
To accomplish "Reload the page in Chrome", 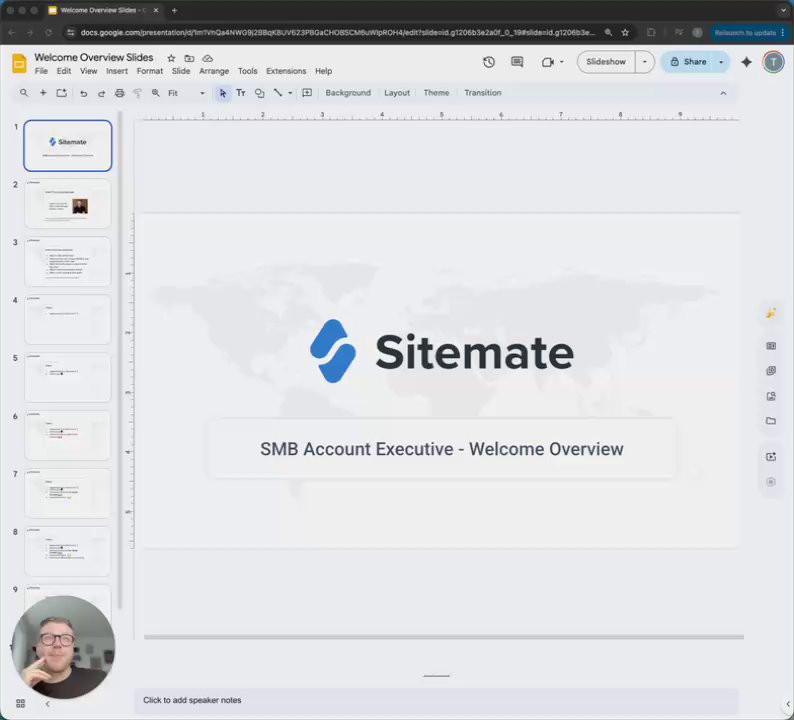I will coord(48,32).
